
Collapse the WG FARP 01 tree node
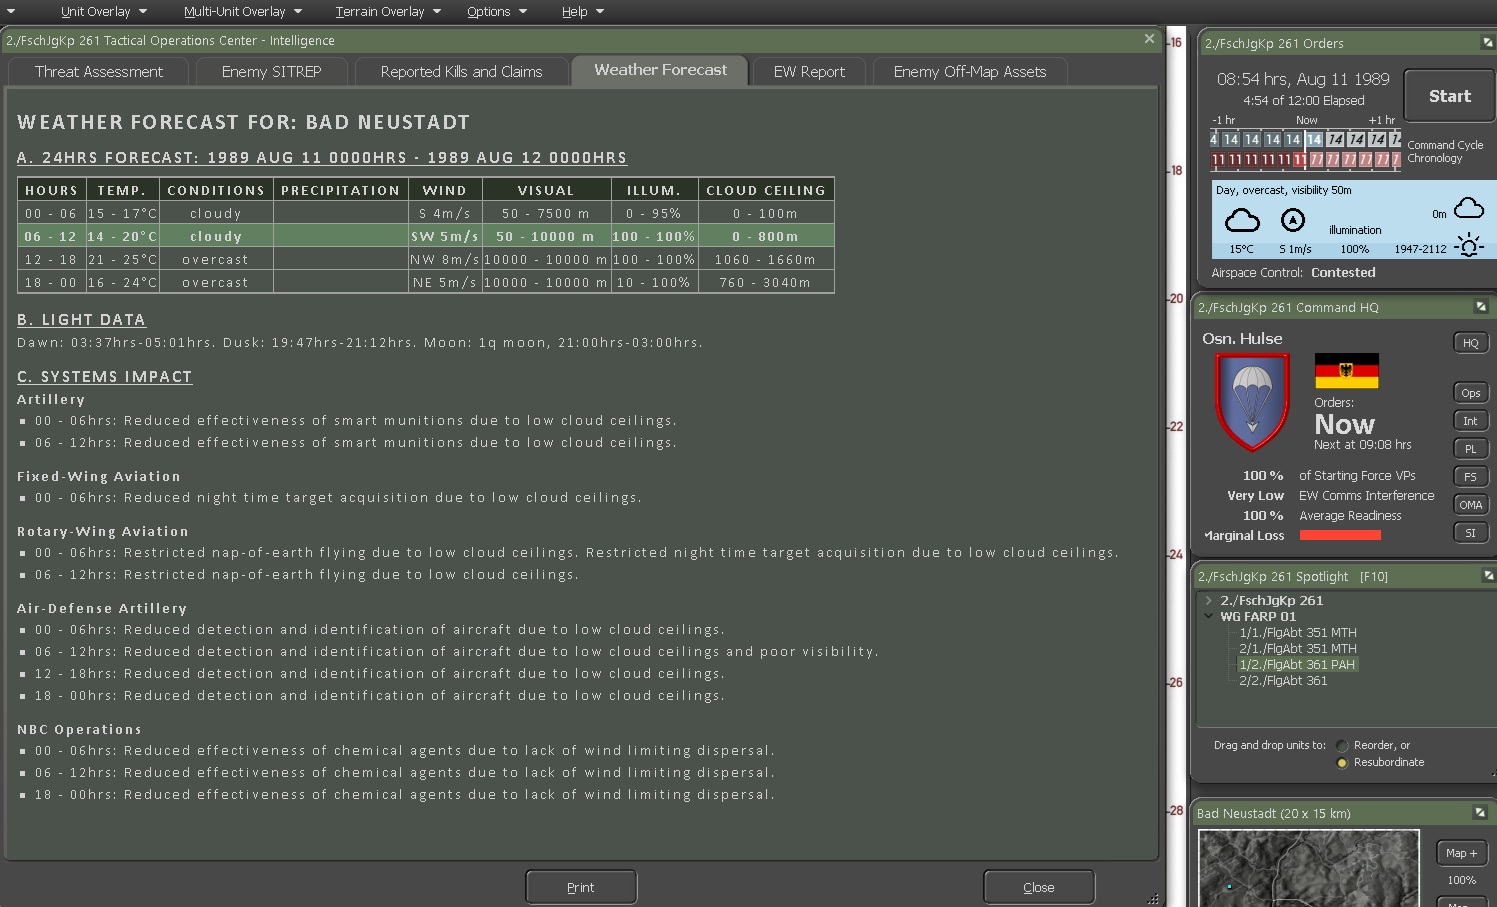pyautogui.click(x=1209, y=617)
